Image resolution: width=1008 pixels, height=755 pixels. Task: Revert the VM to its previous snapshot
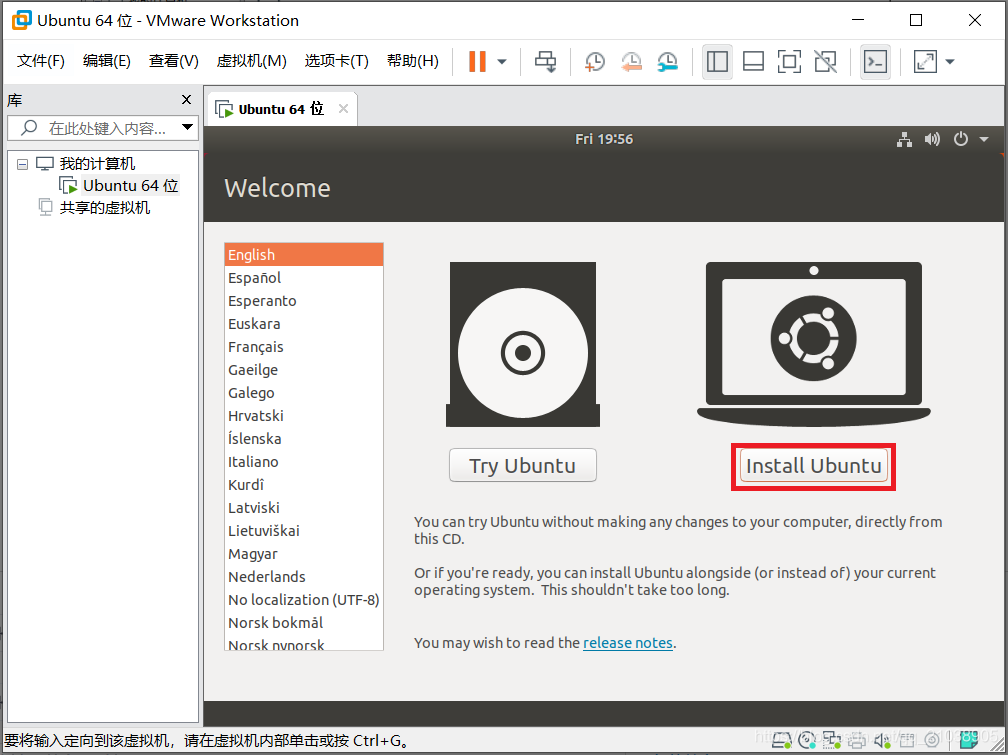pos(631,62)
